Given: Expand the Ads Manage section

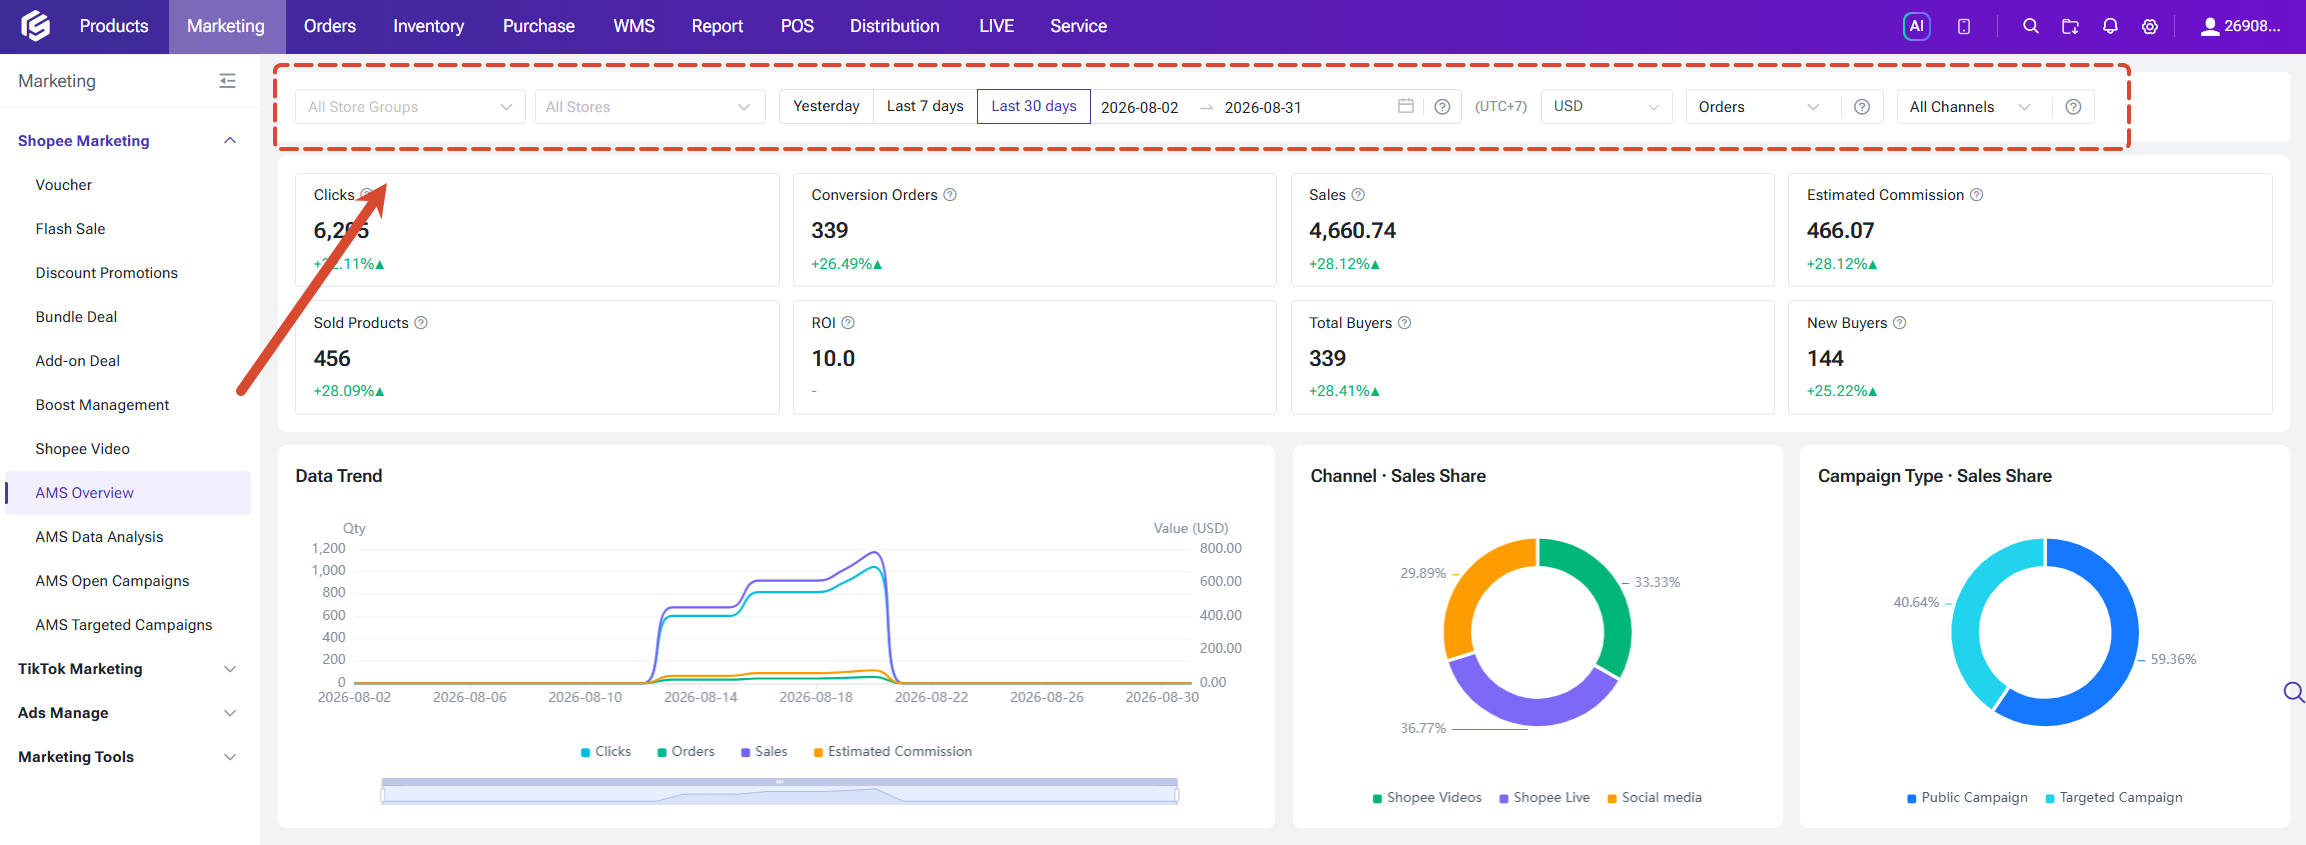Looking at the screenshot, I should (128, 713).
